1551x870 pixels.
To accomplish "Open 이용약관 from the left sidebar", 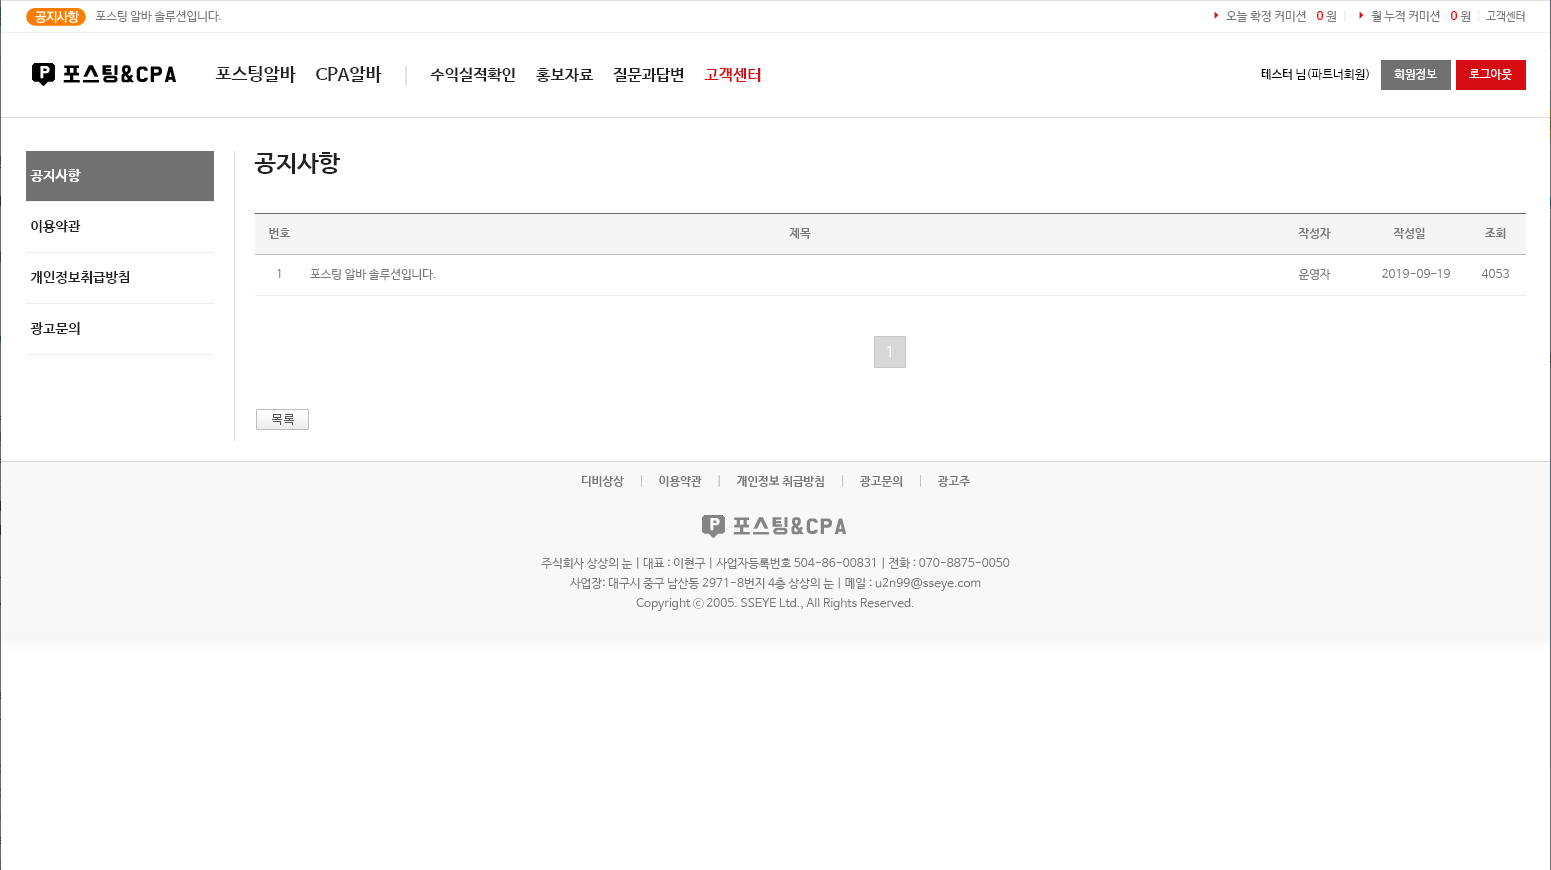I will coord(56,227).
